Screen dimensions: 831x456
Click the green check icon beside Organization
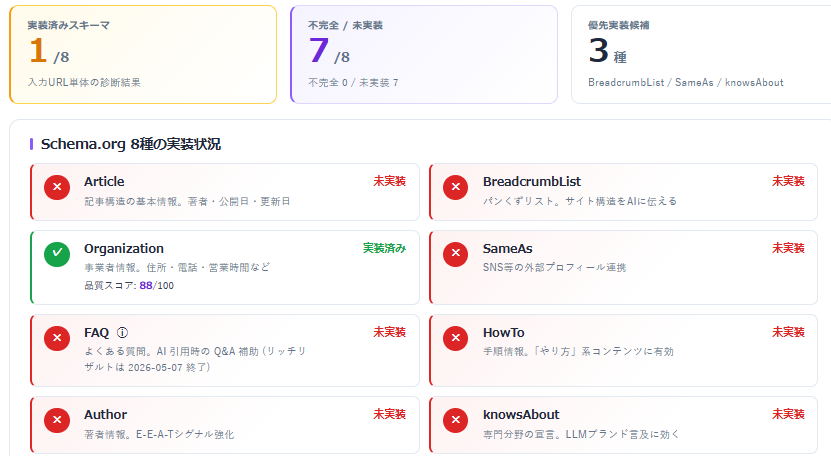[x=57, y=254]
